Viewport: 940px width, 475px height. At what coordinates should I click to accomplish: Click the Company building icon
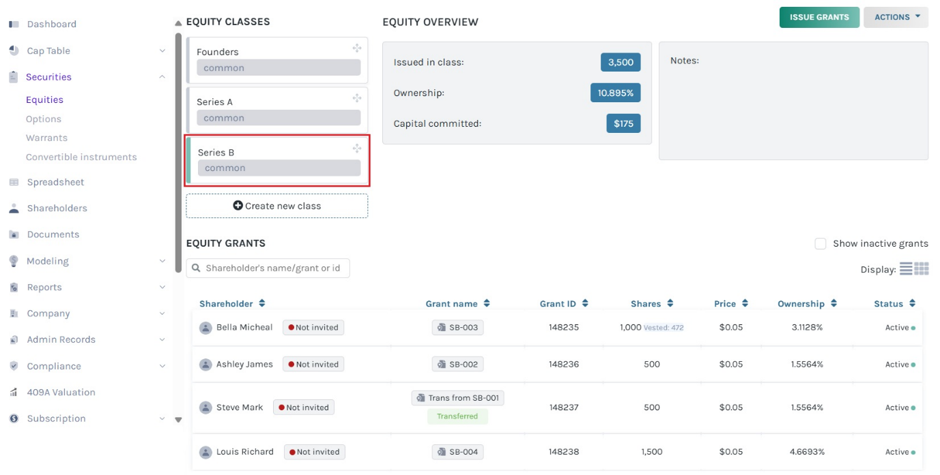click(14, 314)
